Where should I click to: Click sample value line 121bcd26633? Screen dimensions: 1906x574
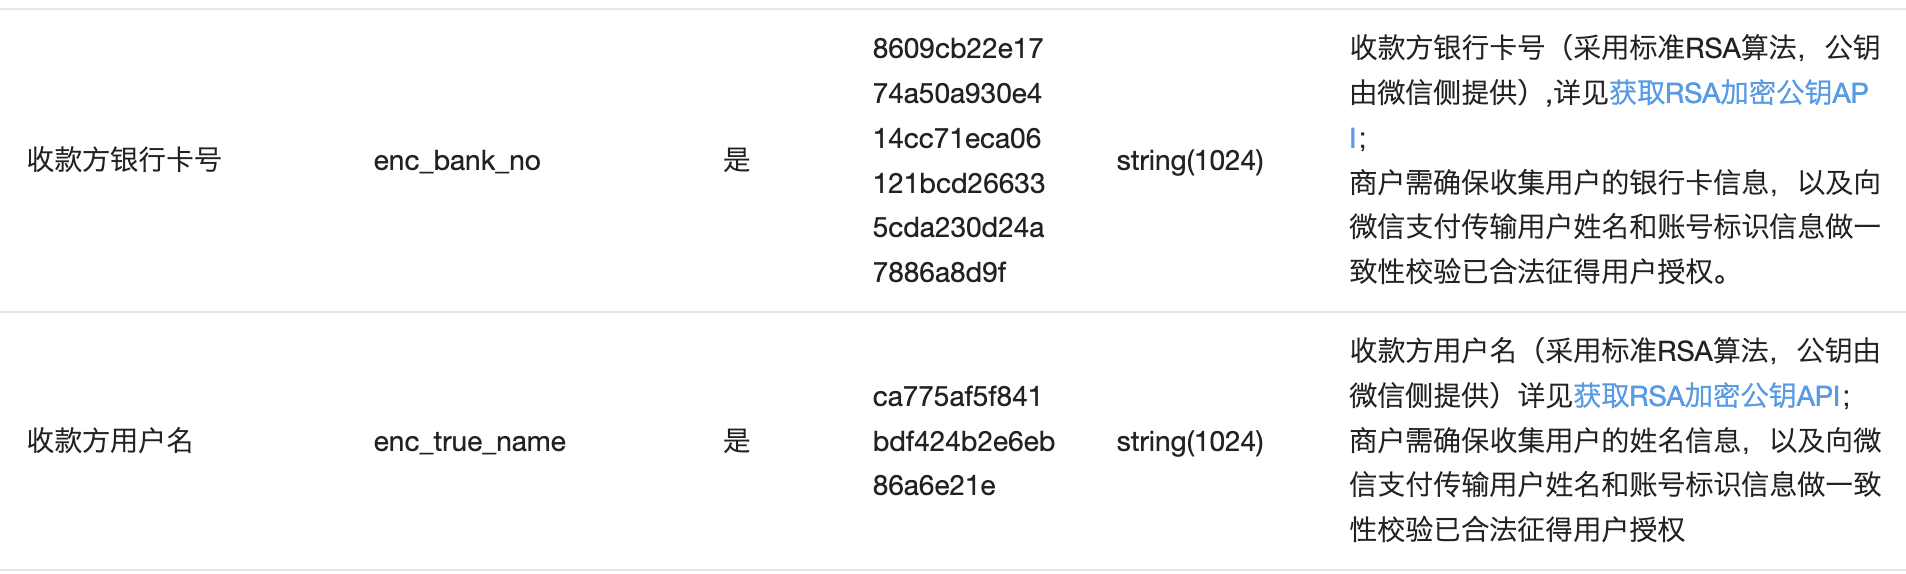point(958,184)
